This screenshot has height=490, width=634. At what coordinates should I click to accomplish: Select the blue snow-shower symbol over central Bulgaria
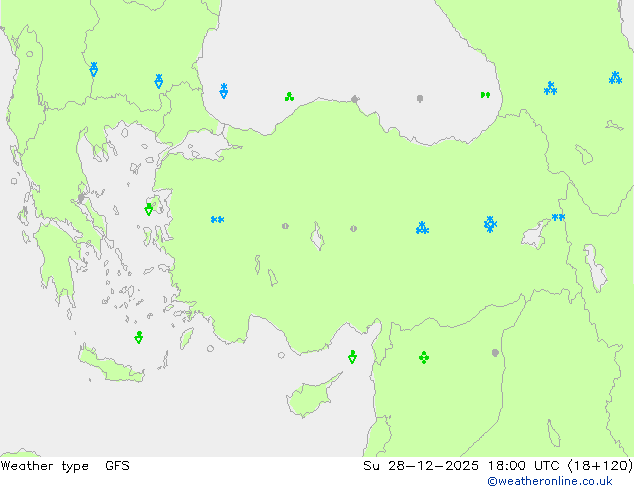tap(158, 81)
